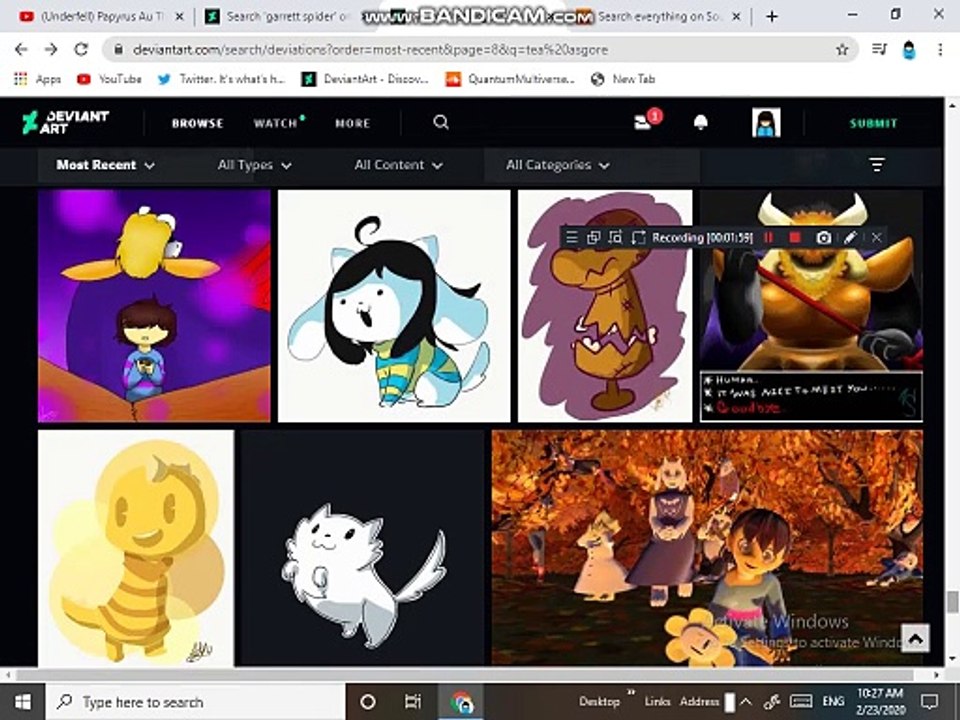Open the Apps bookmarks shortcut
The height and width of the screenshot is (720, 960).
[37, 79]
